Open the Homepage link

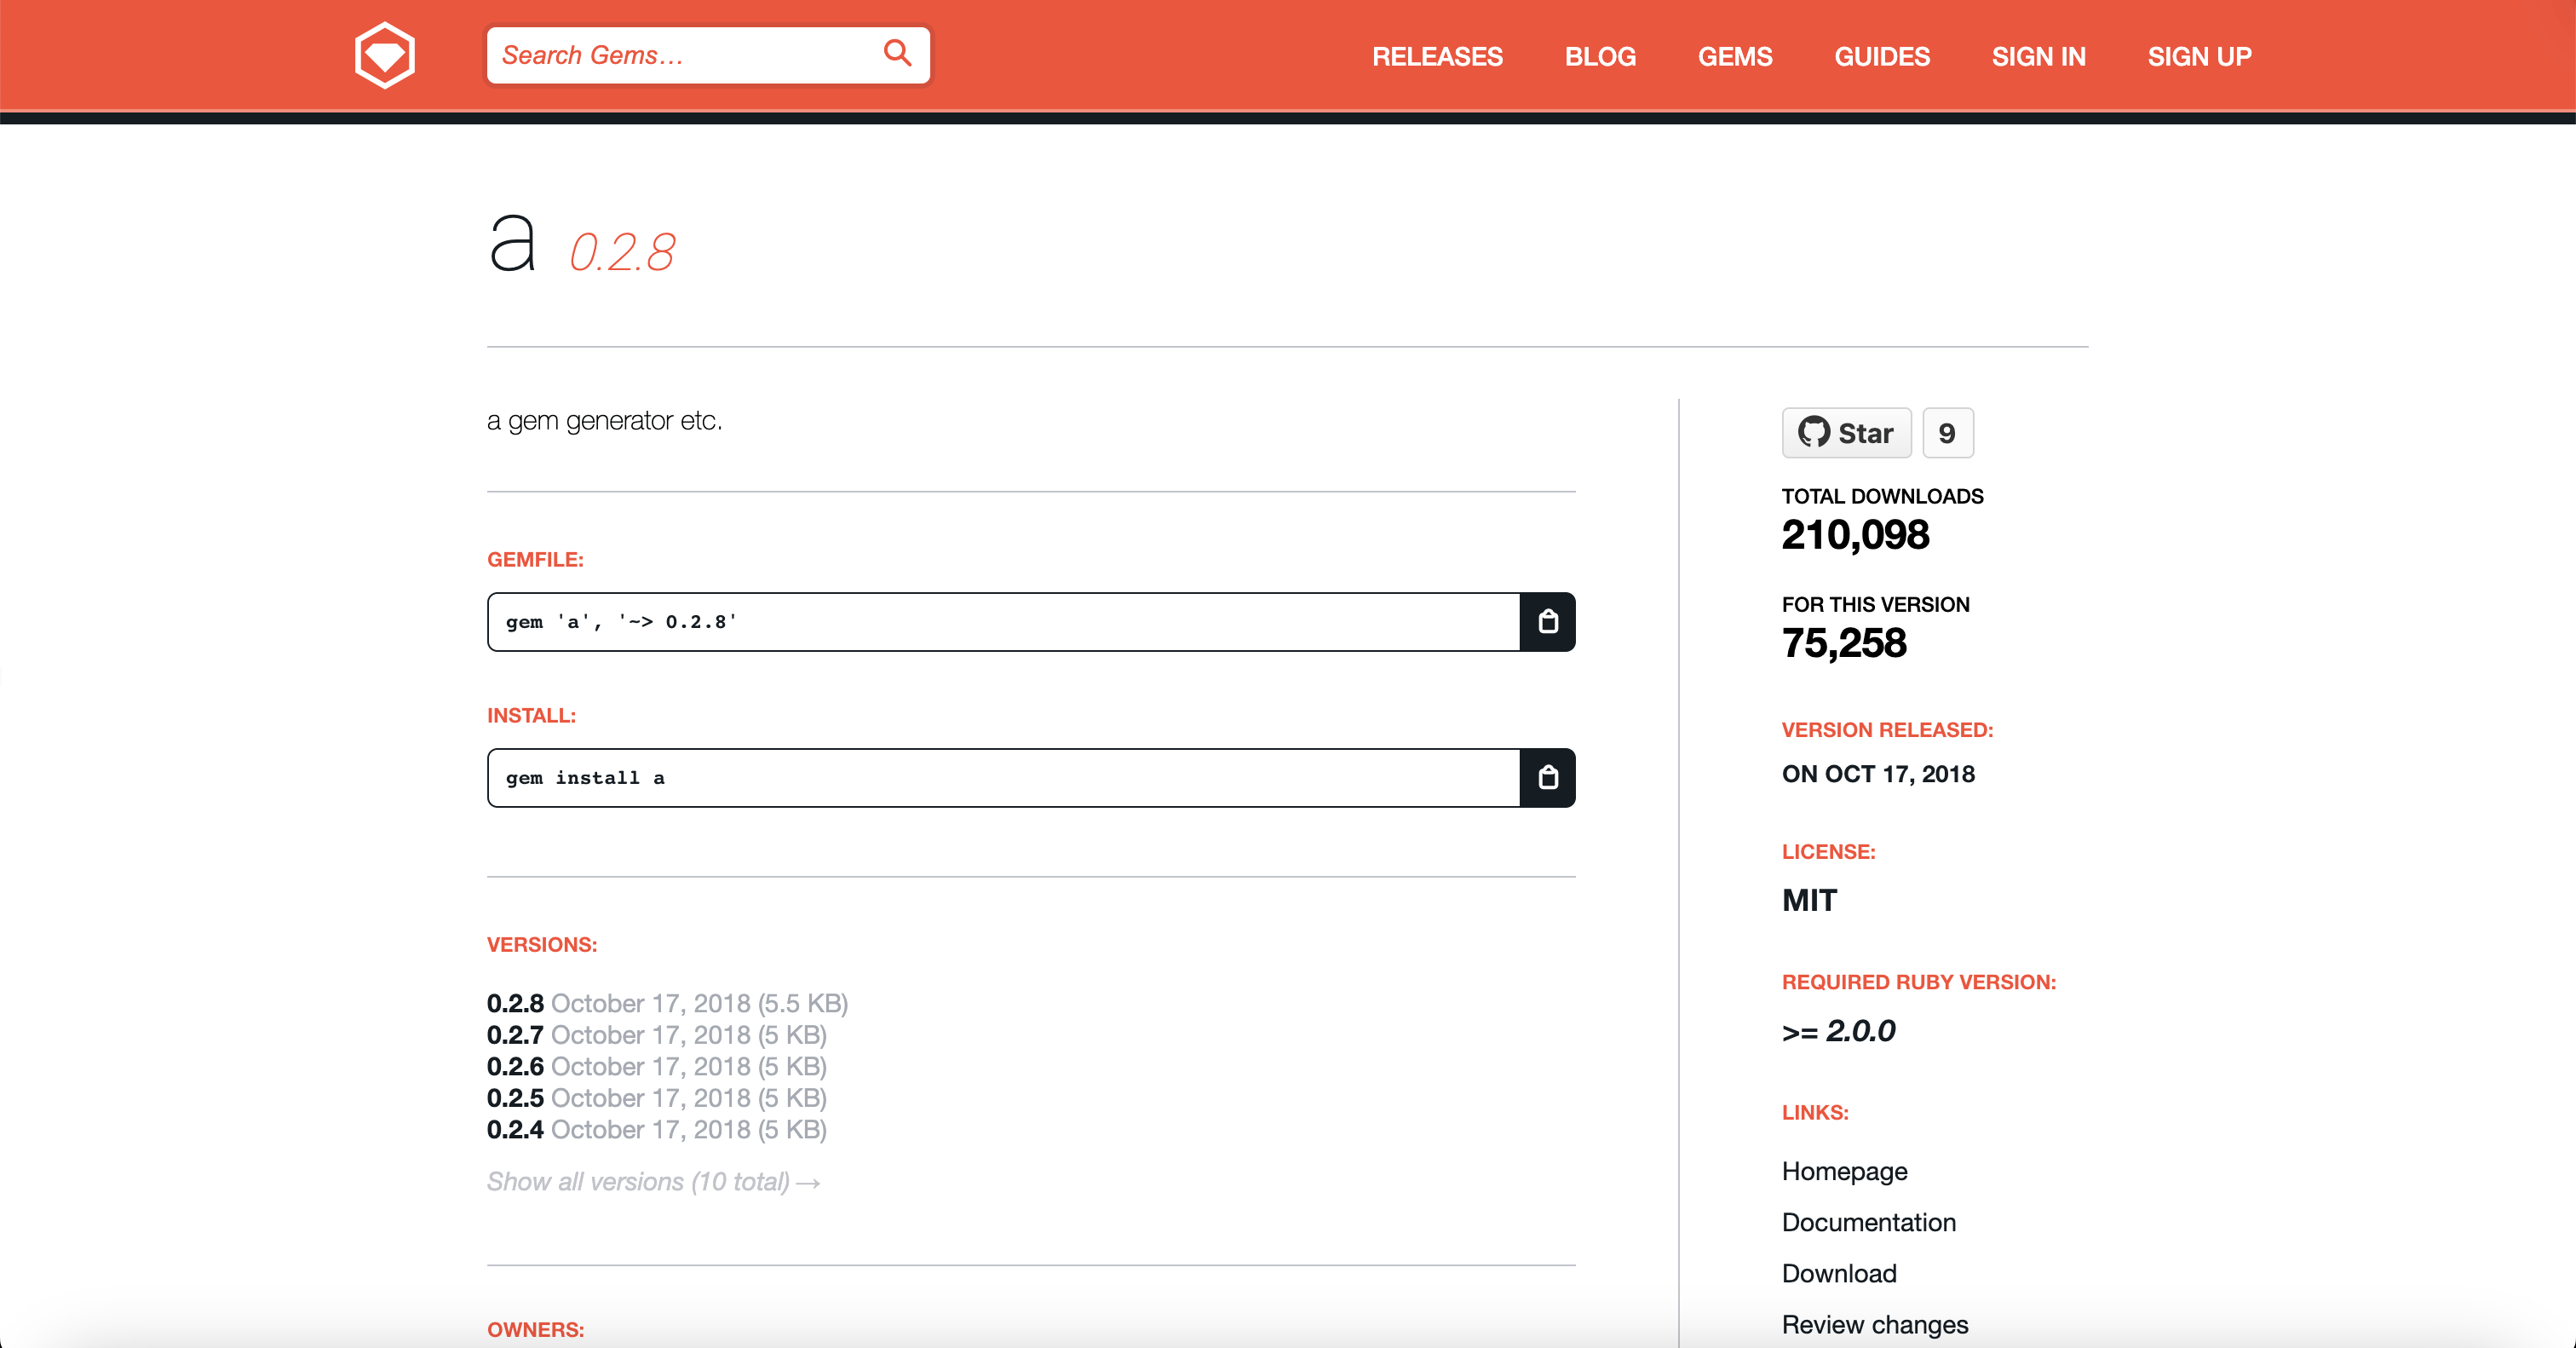click(x=1844, y=1171)
